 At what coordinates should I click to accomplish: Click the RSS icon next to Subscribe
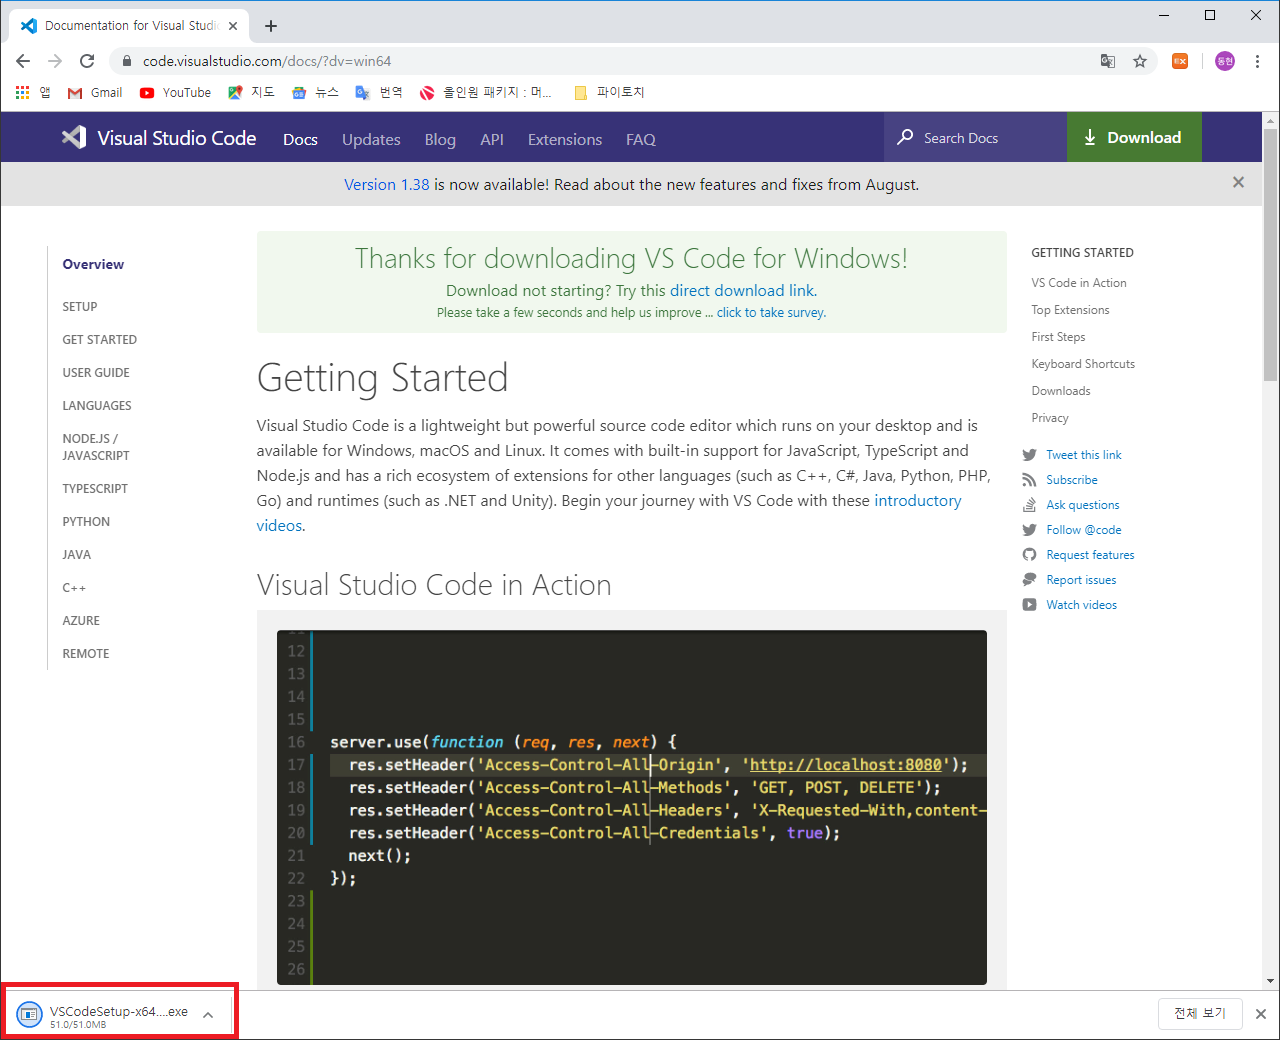click(1029, 480)
